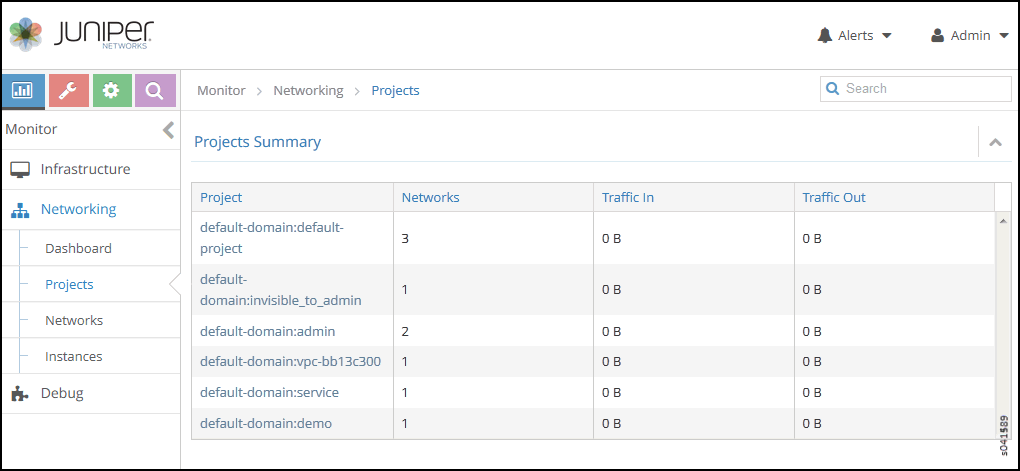Image resolution: width=1020 pixels, height=471 pixels.
Task: Open the Admin user dropdown arrow
Action: [1004, 36]
